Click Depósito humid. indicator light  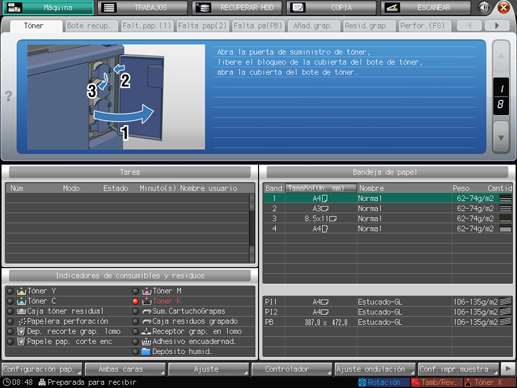(x=135, y=351)
